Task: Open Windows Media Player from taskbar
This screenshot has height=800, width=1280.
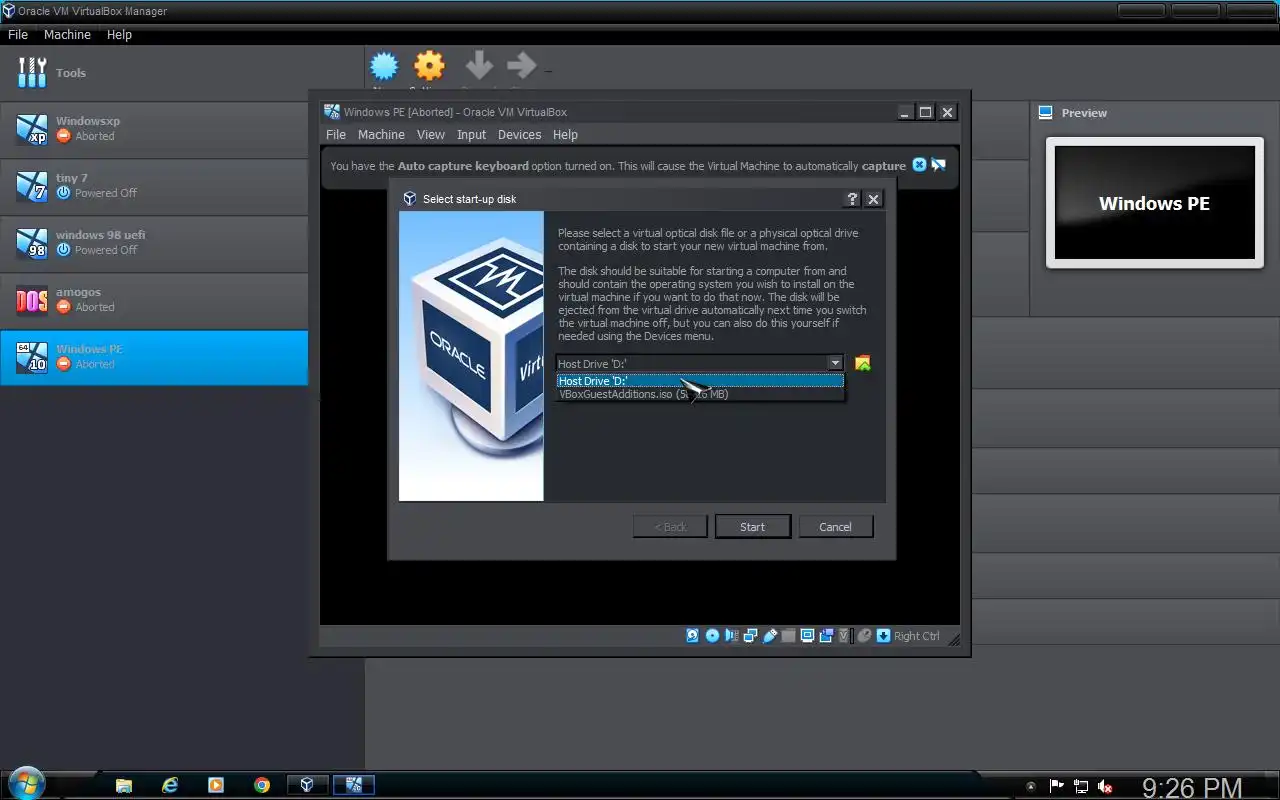Action: coord(216,785)
